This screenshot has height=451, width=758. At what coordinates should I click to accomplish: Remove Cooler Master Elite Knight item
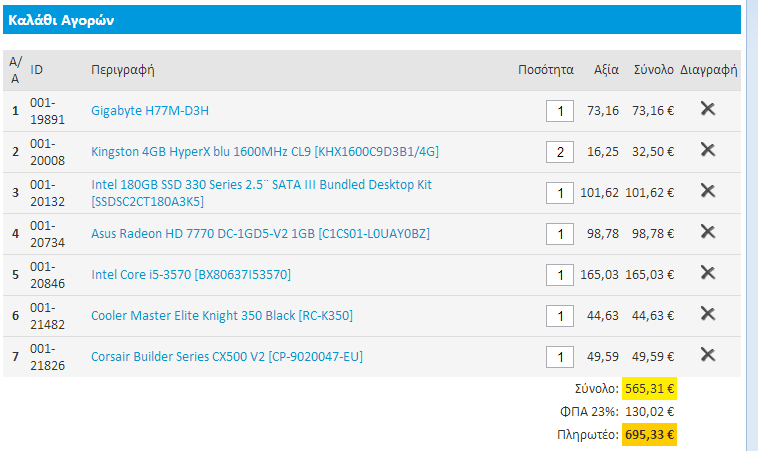pyautogui.click(x=708, y=314)
